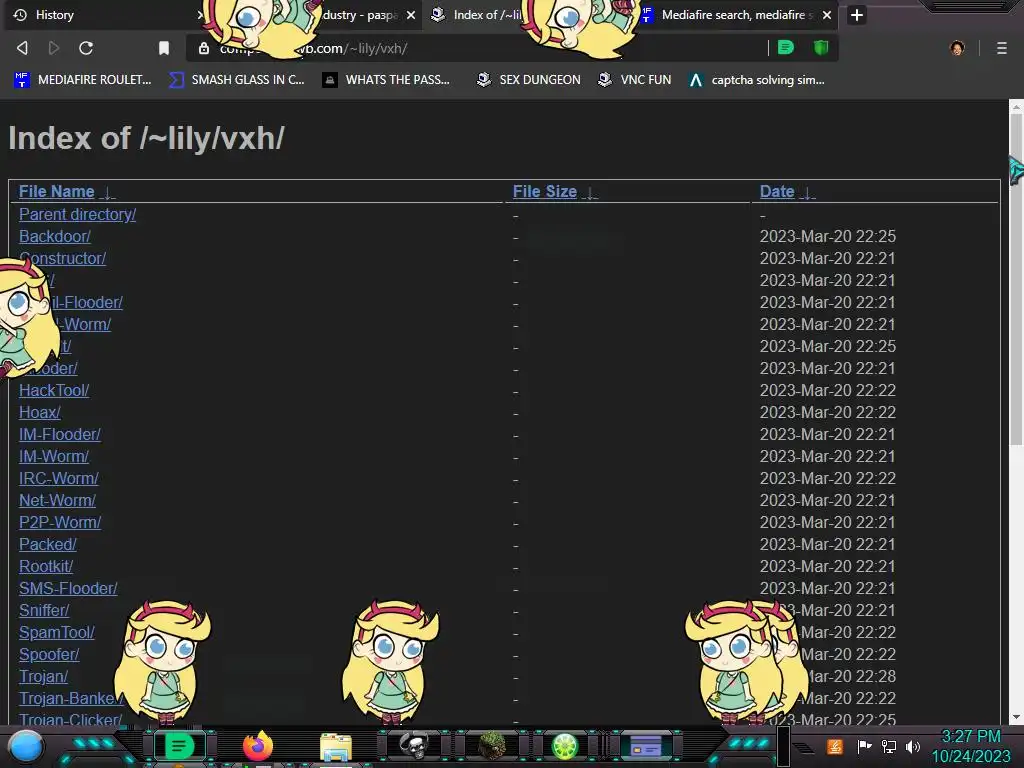Image resolution: width=1024 pixels, height=768 pixels.
Task: Open the Sniffer/ folder link
Action: coord(44,611)
